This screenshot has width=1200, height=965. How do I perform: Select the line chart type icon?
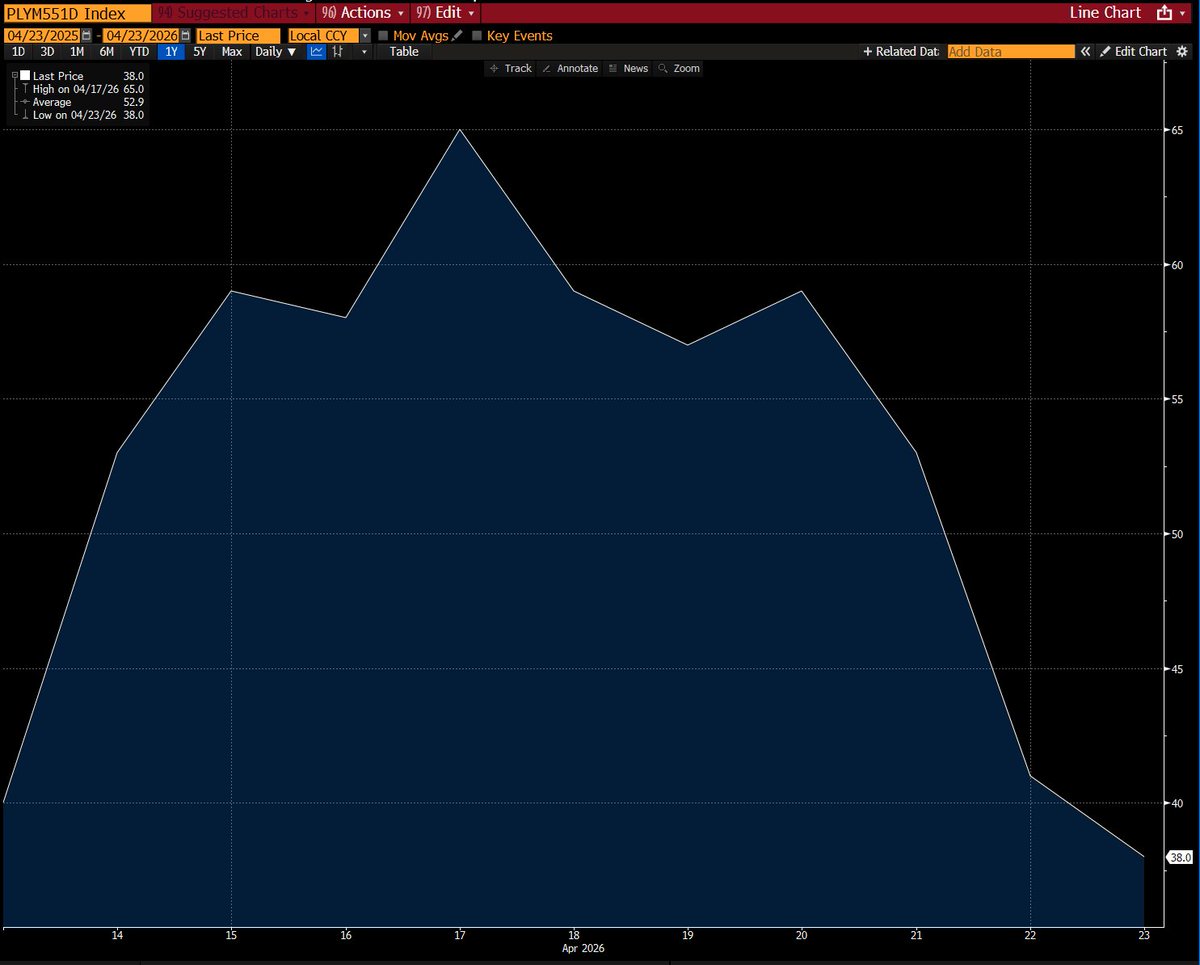[x=316, y=51]
